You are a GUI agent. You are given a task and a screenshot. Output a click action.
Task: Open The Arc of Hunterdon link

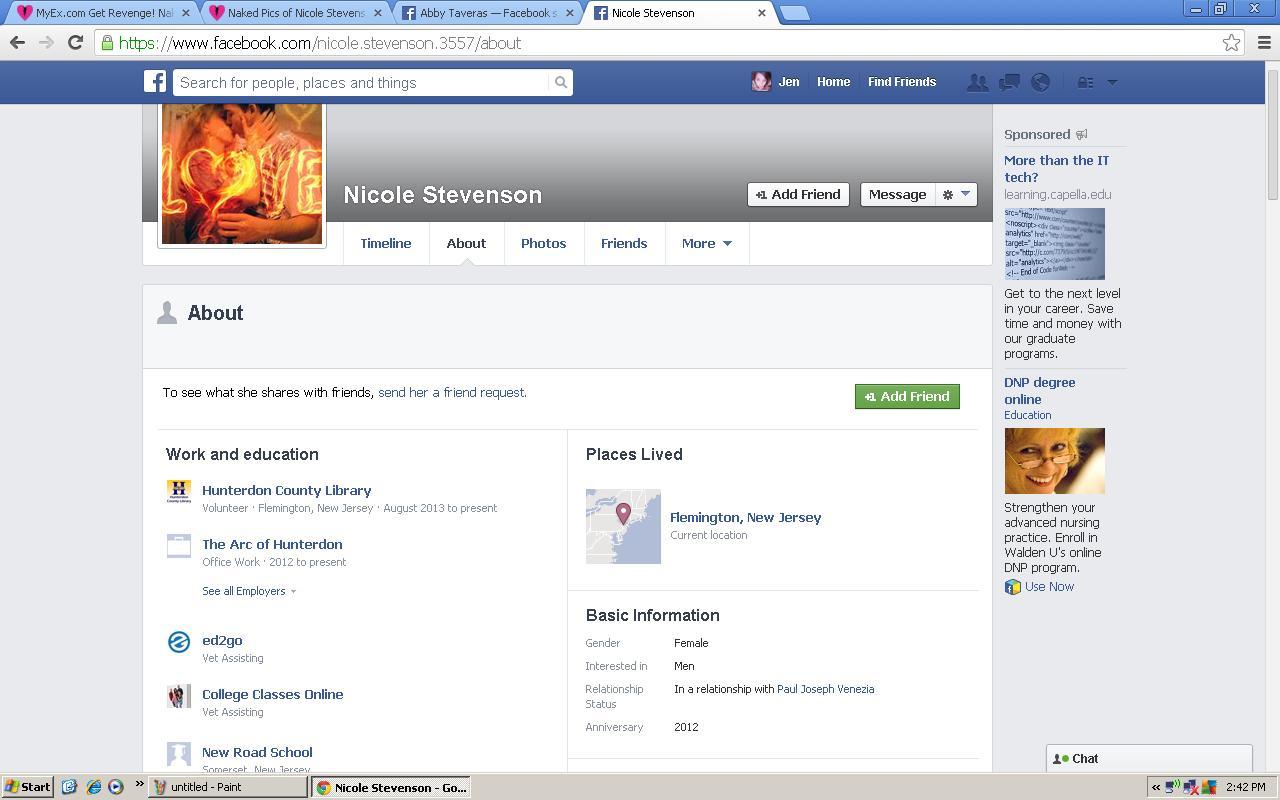click(x=272, y=545)
